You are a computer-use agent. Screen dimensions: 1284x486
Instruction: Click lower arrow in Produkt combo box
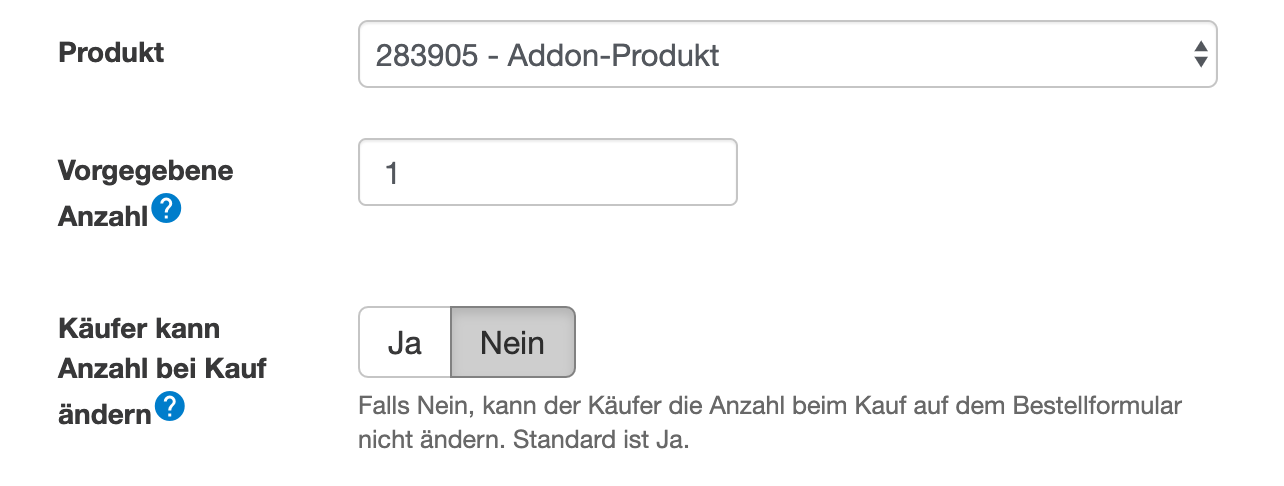(x=1200, y=62)
